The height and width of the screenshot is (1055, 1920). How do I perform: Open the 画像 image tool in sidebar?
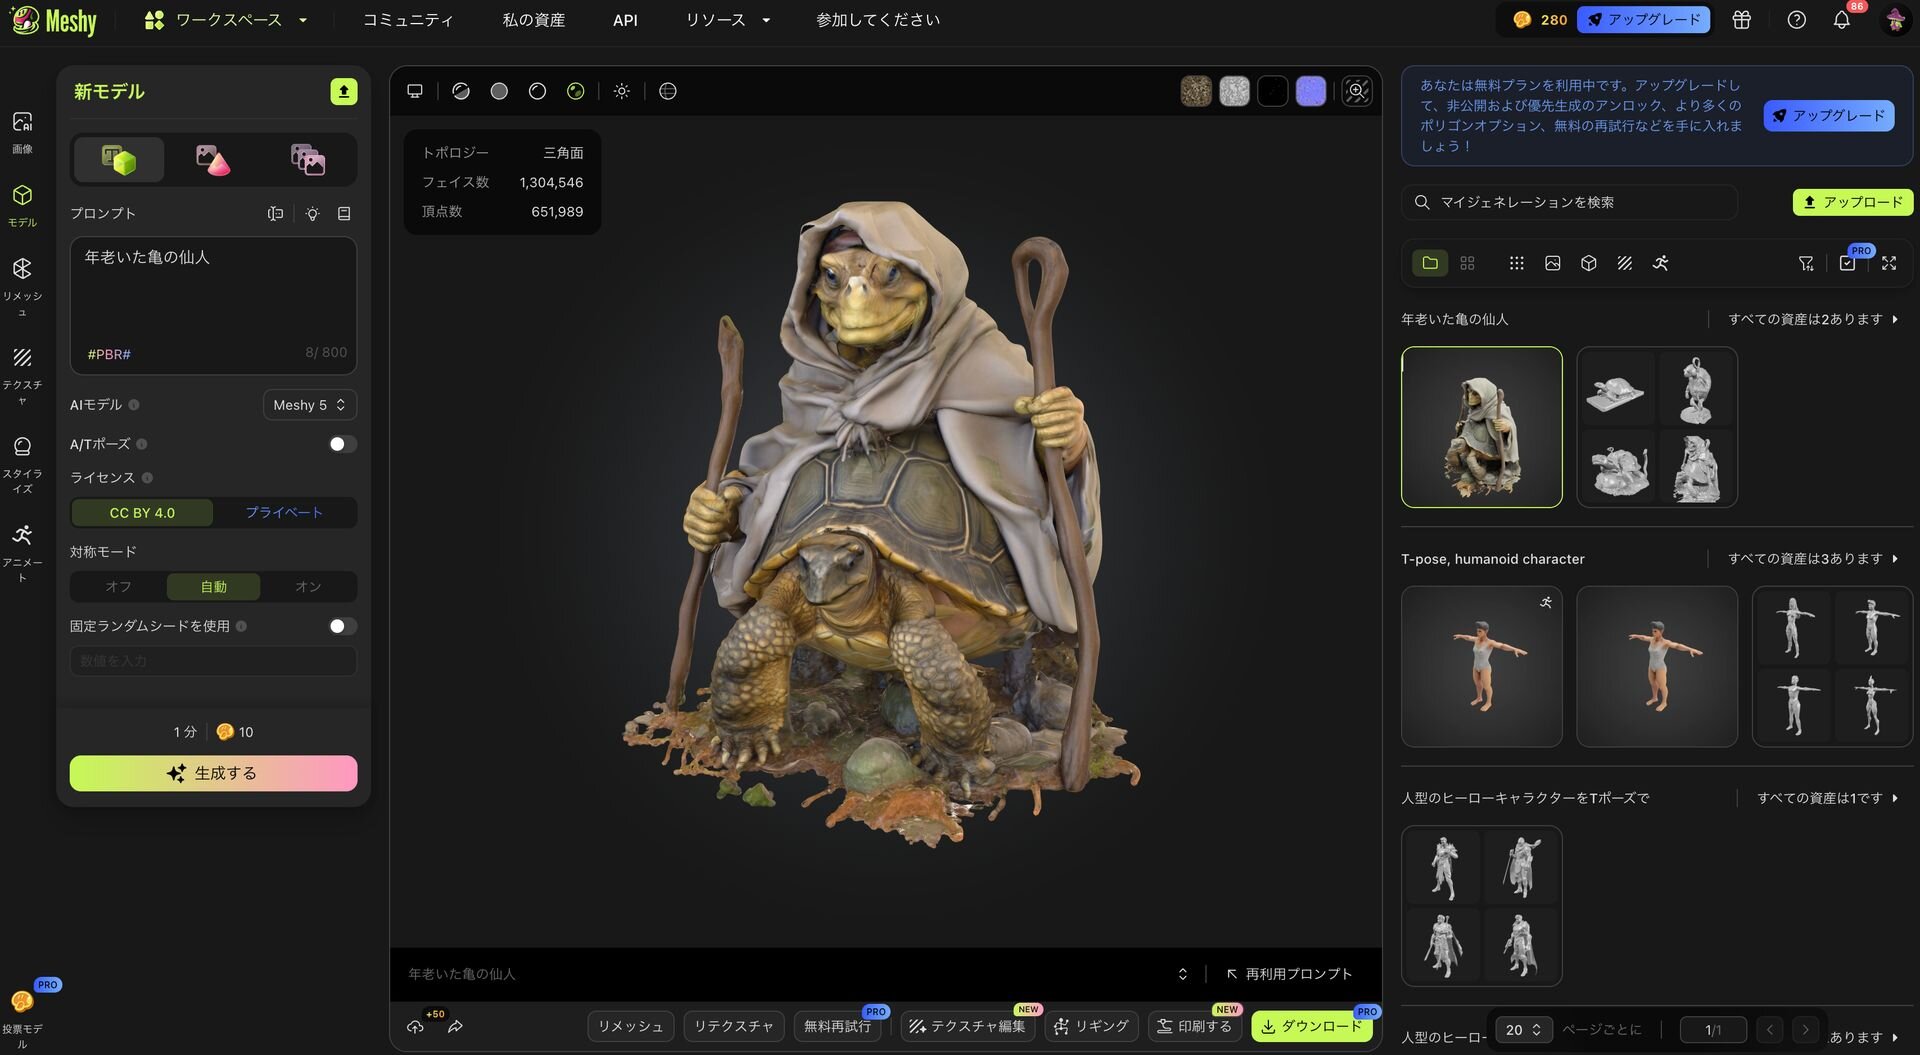[22, 132]
